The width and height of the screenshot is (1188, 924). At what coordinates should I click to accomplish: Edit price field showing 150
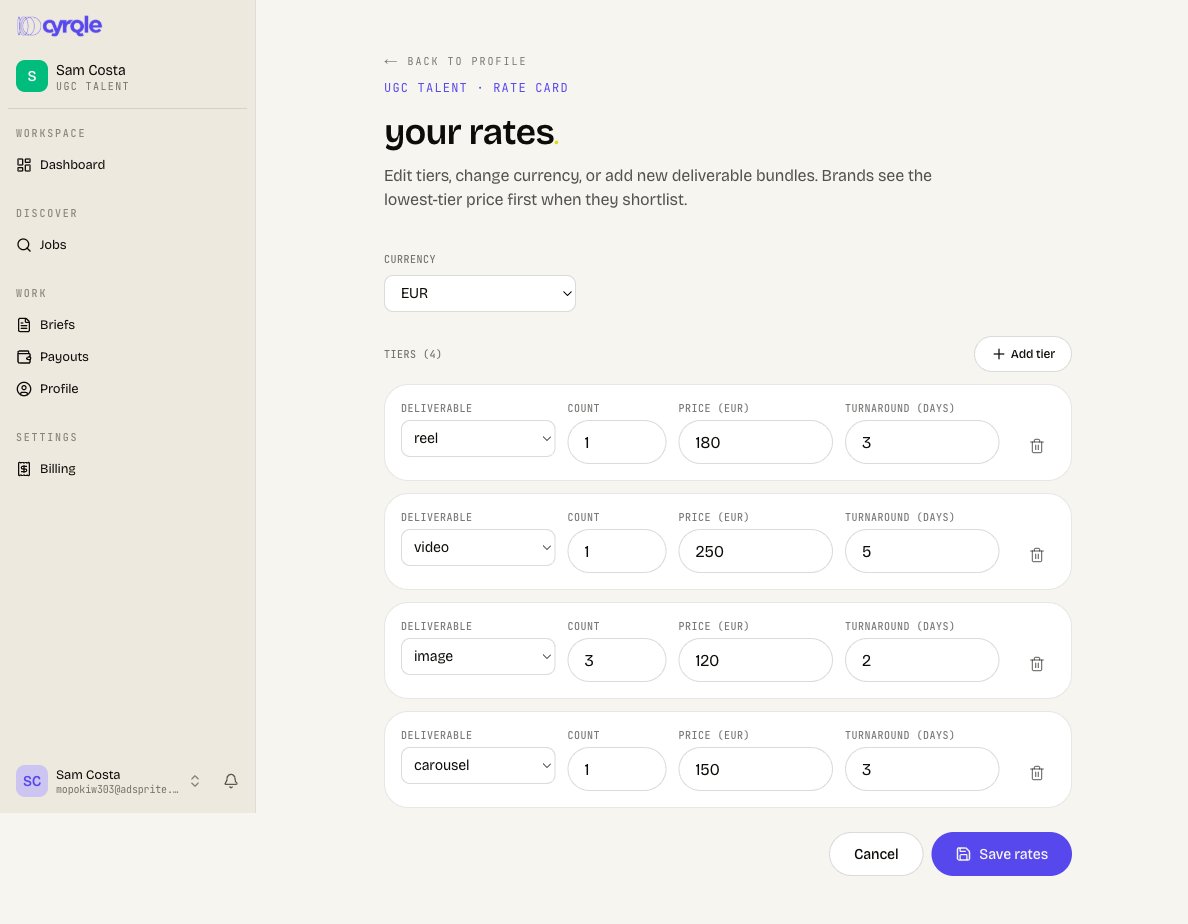click(755, 769)
